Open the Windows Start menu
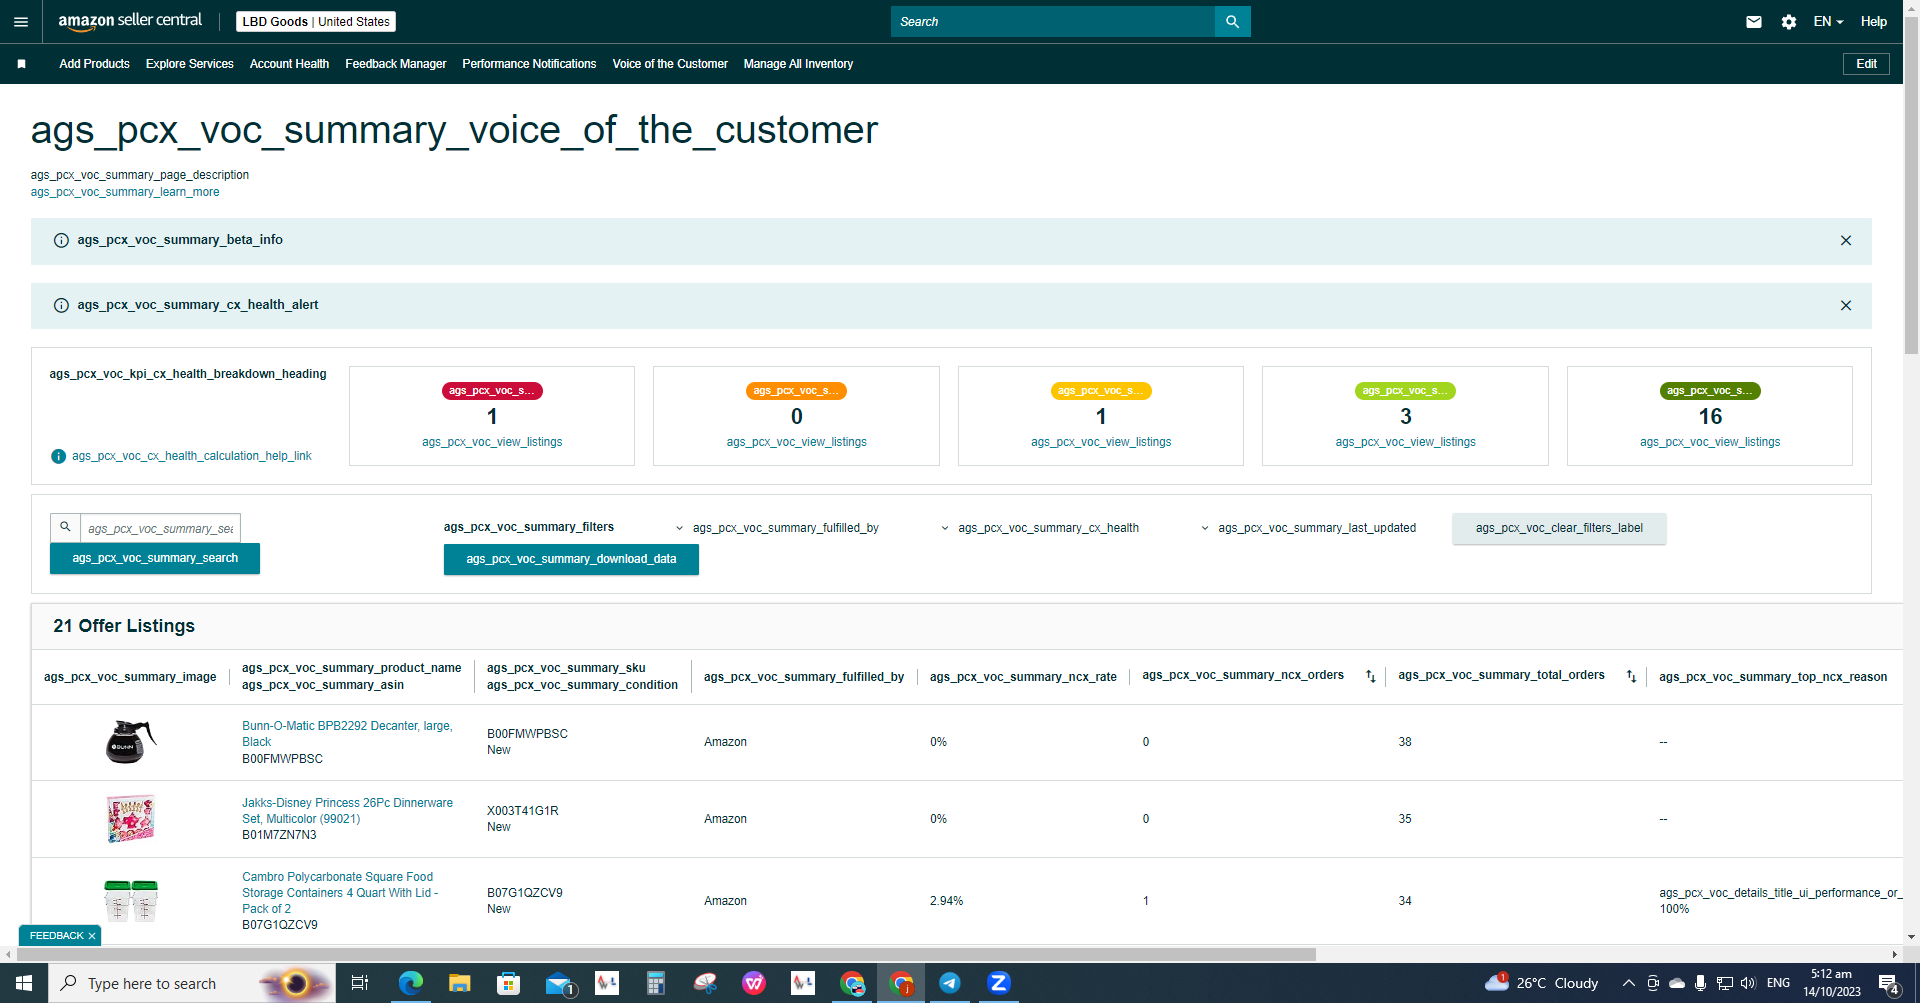The height and width of the screenshot is (1003, 1920). coord(24,983)
